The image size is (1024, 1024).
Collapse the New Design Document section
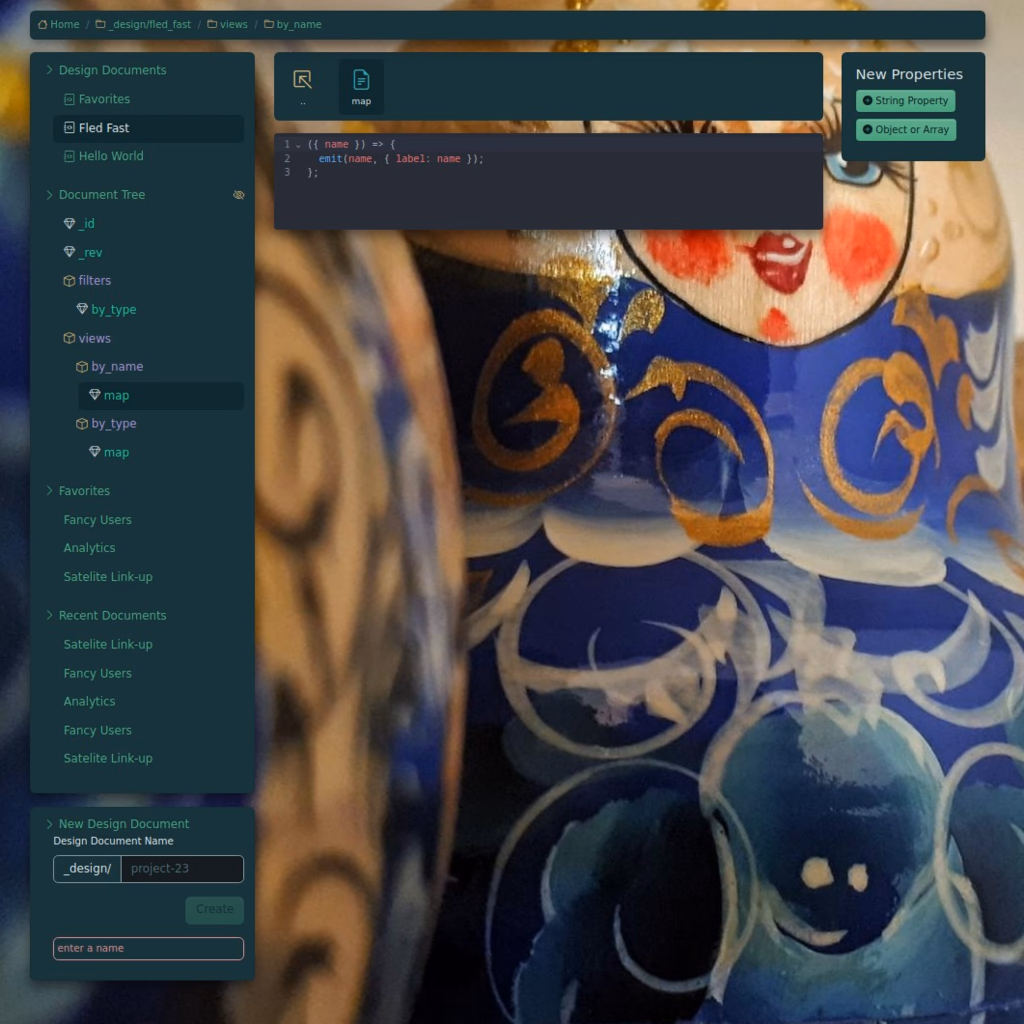click(49, 824)
